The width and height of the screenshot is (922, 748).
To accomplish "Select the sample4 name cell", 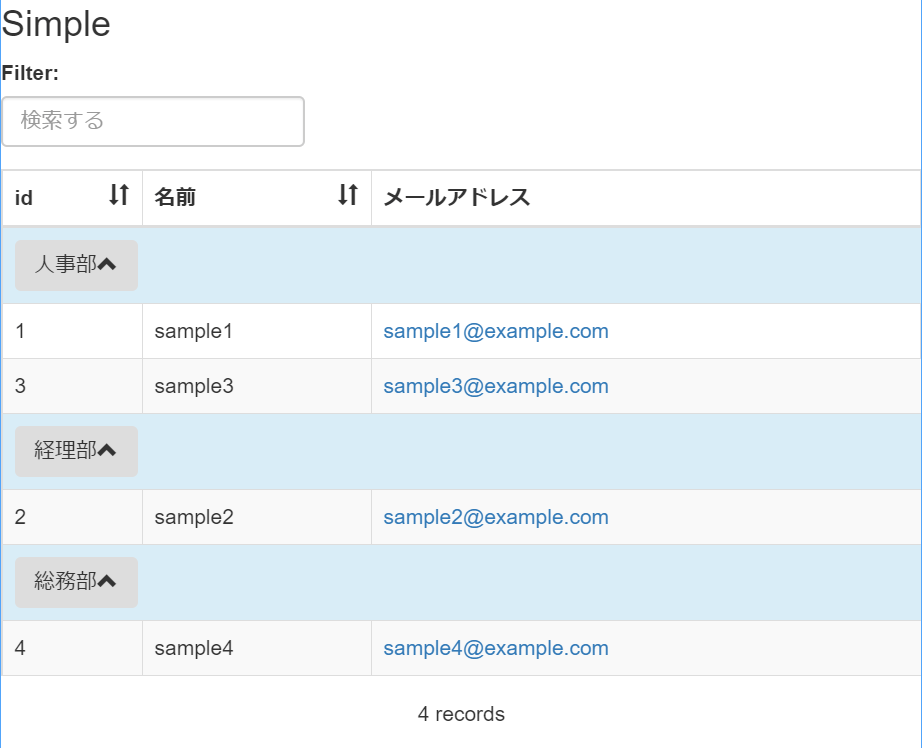I will [193, 648].
